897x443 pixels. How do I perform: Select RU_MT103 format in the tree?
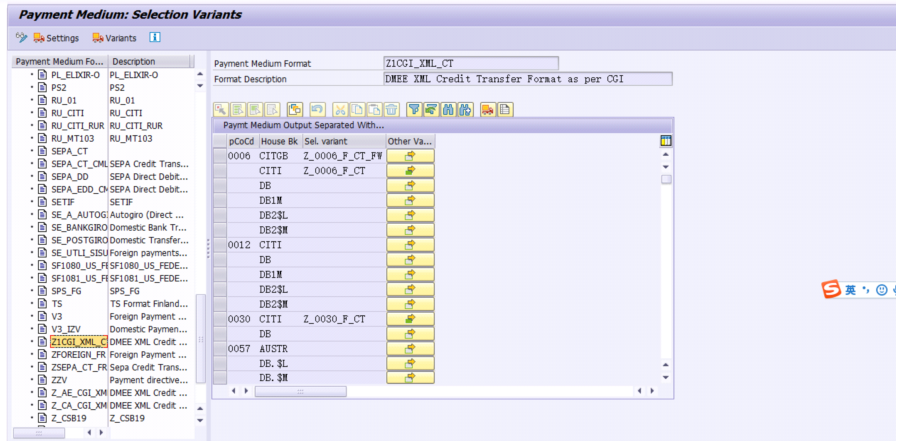coord(73,139)
